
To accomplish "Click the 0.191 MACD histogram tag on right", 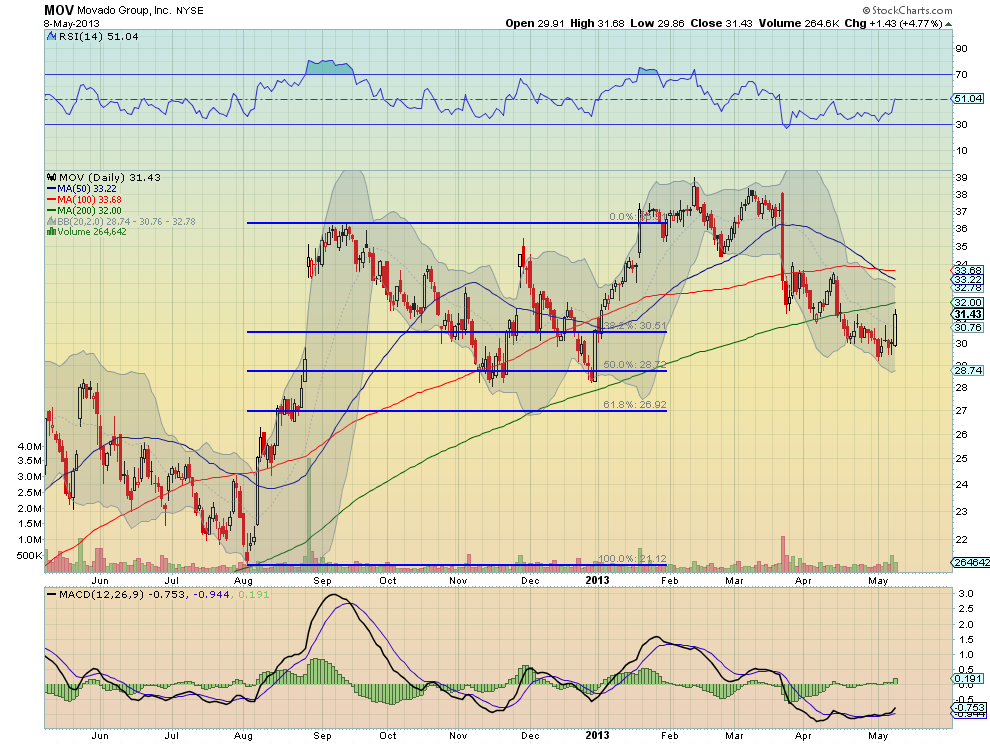I will coord(967,679).
